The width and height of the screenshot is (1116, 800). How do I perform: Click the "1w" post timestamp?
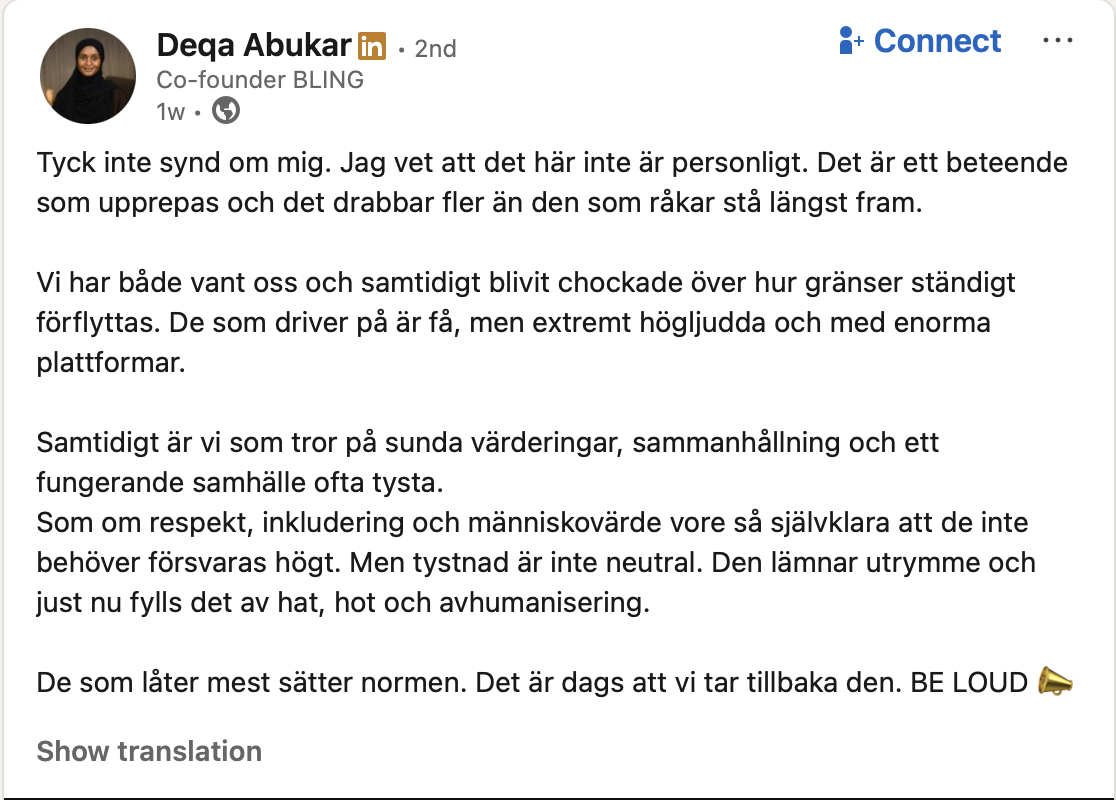pos(170,112)
